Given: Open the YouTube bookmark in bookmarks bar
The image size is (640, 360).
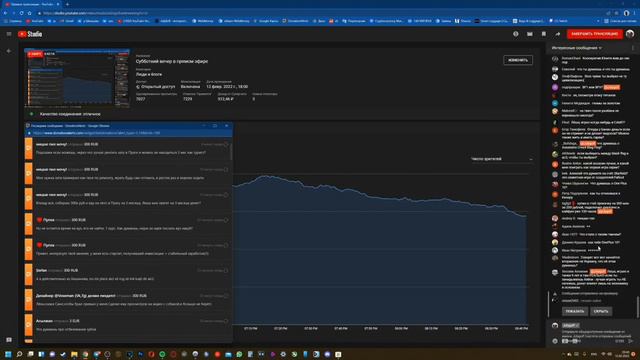Looking at the screenshot, I should click(x=35, y=21).
